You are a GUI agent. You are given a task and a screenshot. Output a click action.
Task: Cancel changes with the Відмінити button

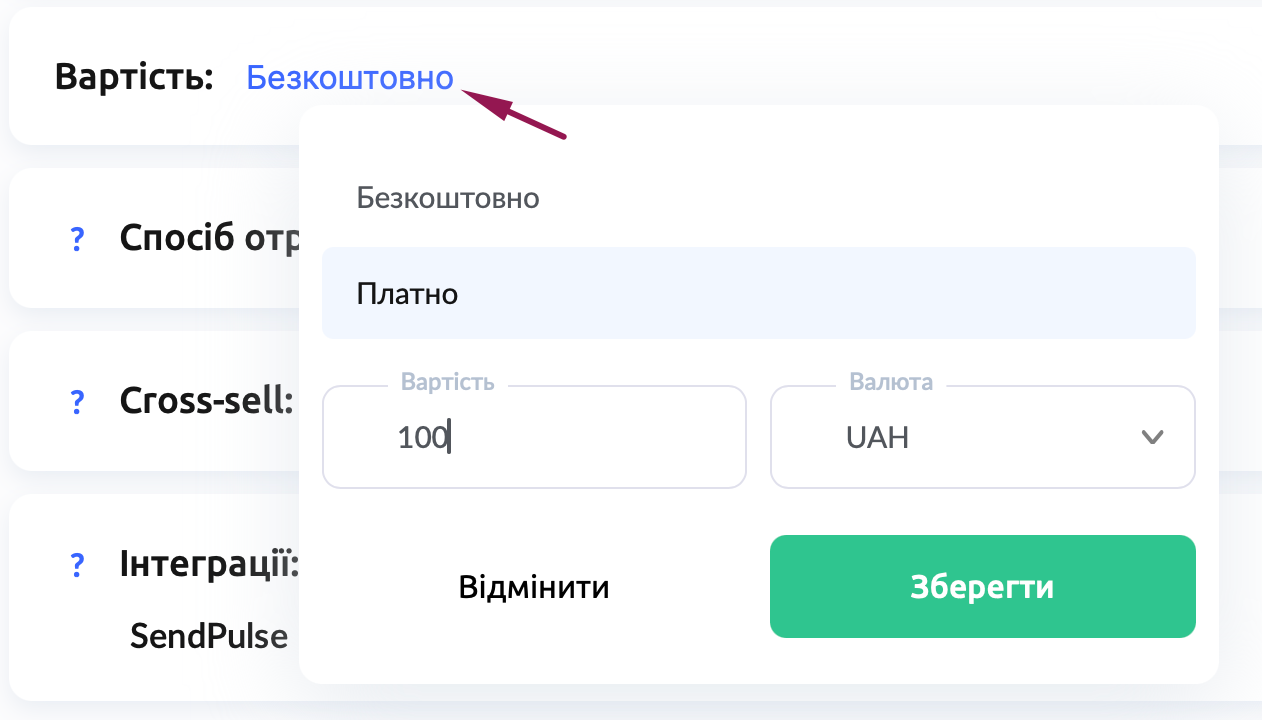click(x=534, y=586)
